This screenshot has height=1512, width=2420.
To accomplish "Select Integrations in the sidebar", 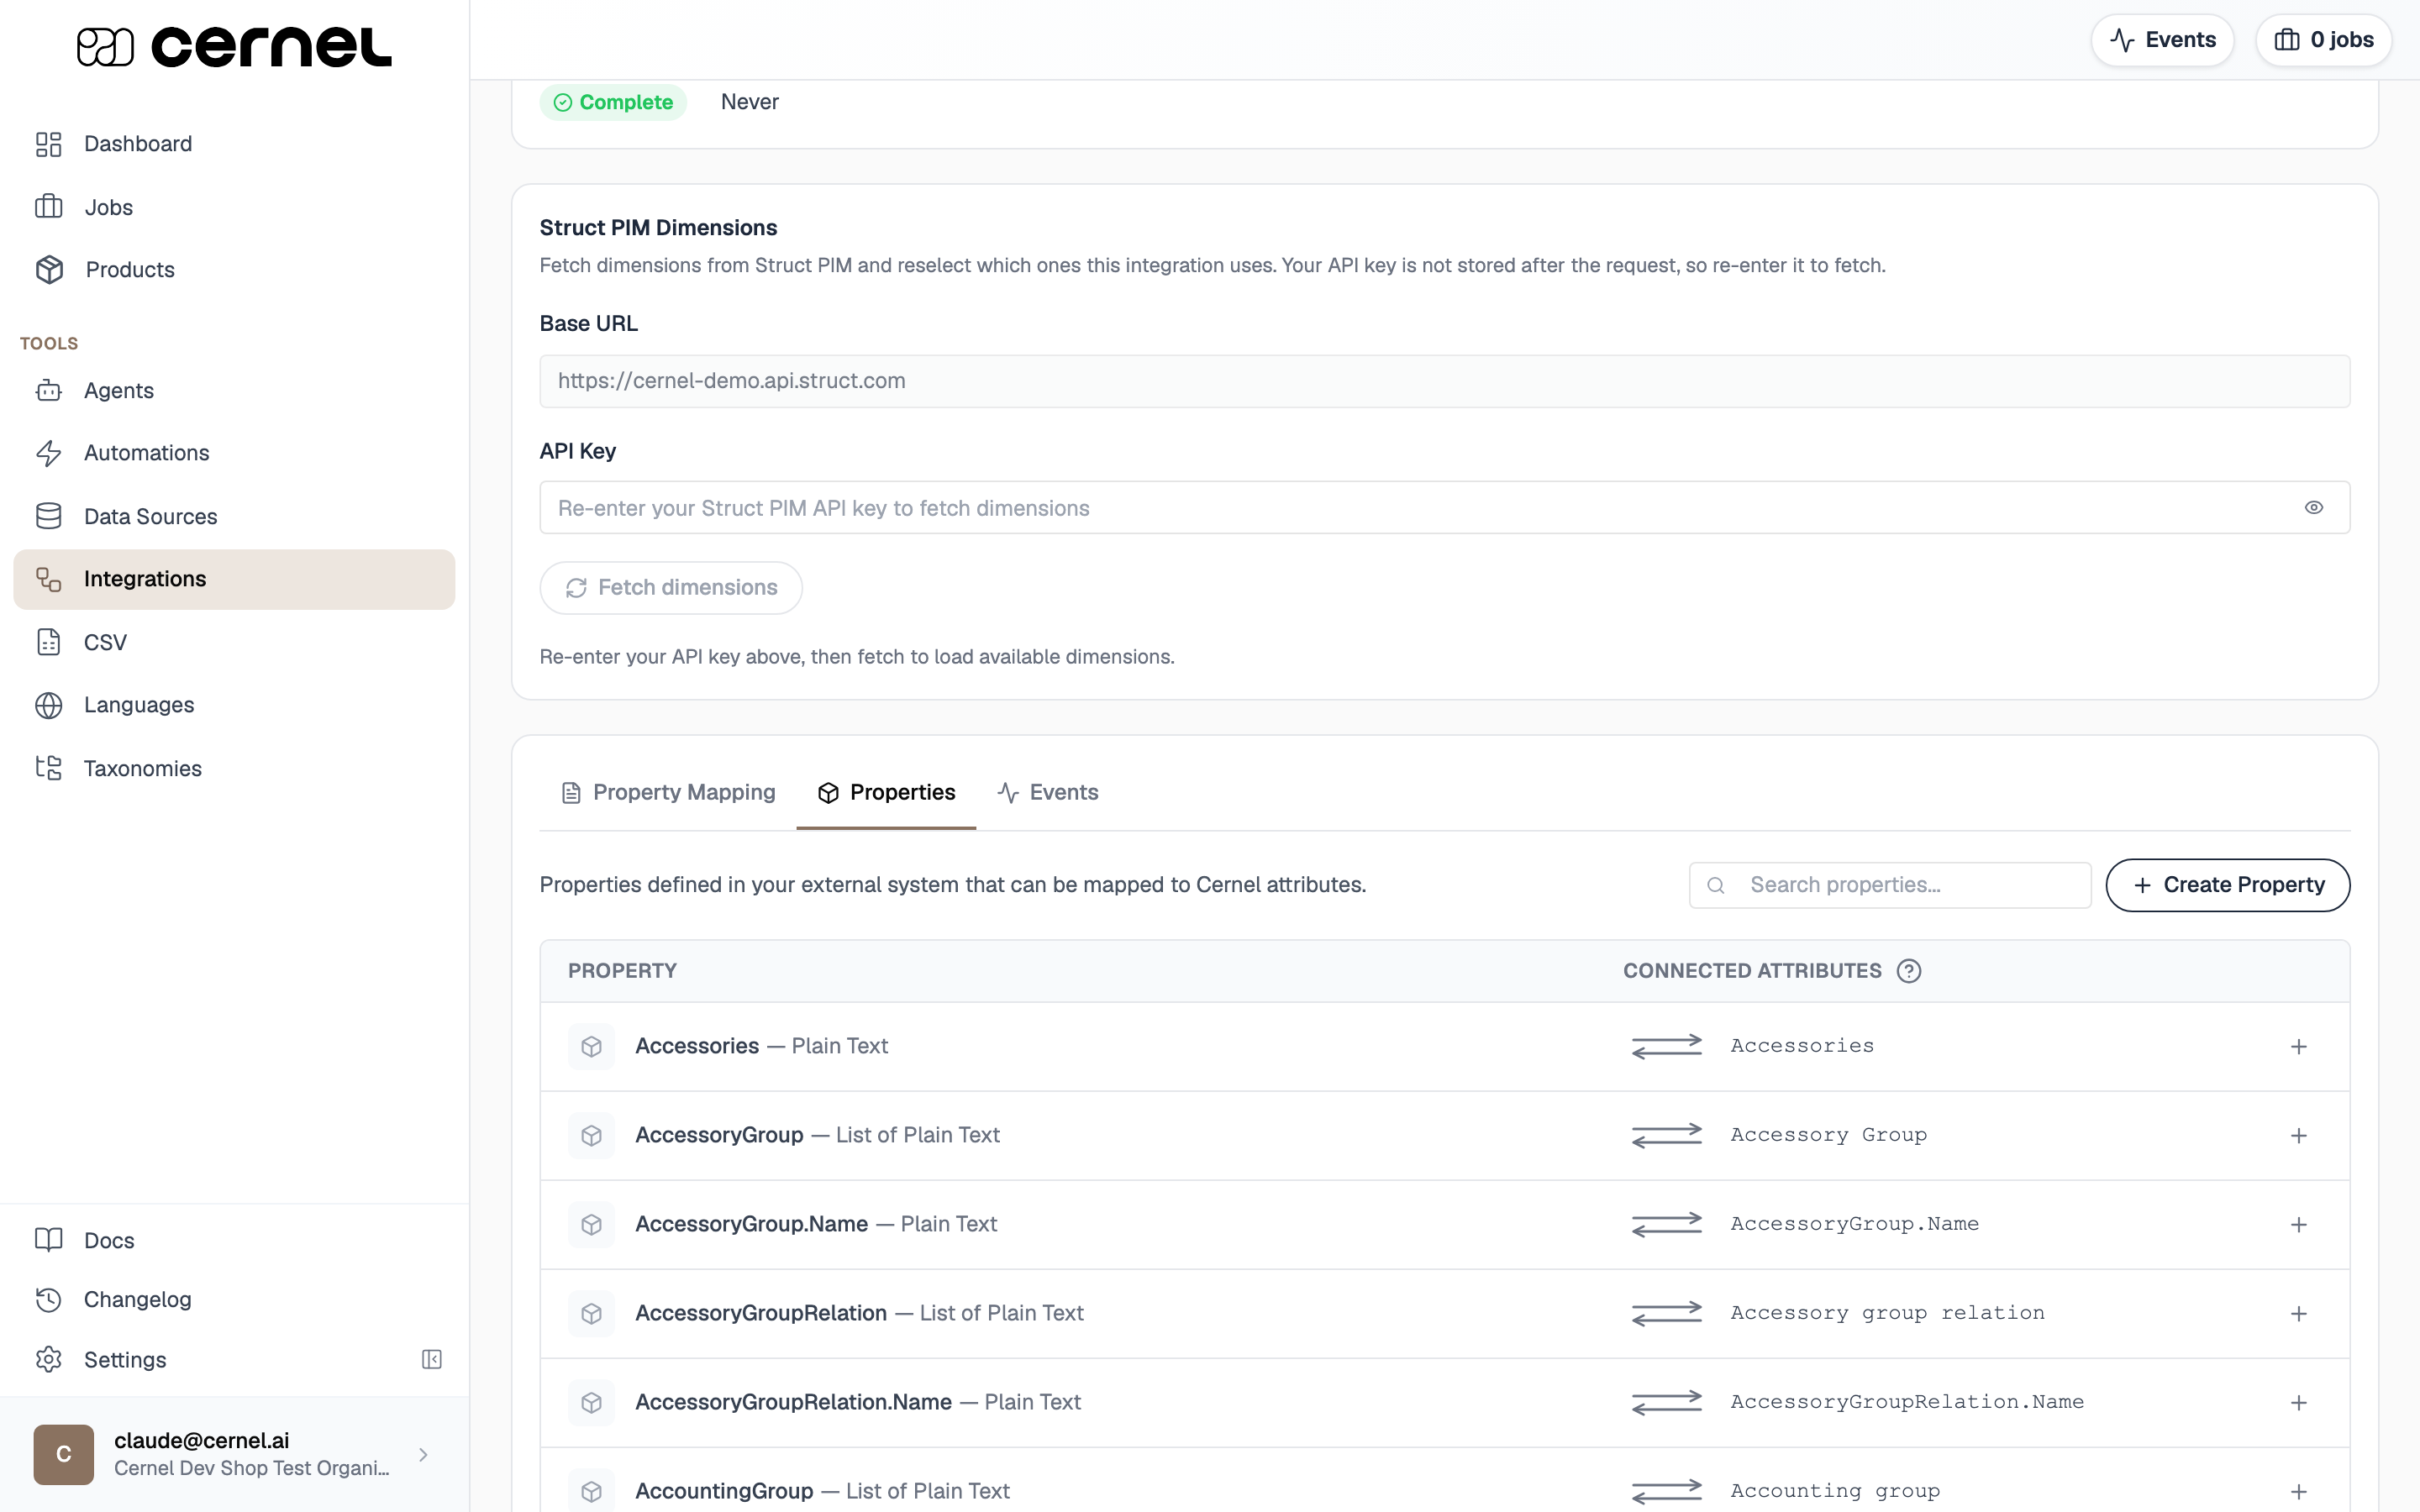I will (x=234, y=579).
